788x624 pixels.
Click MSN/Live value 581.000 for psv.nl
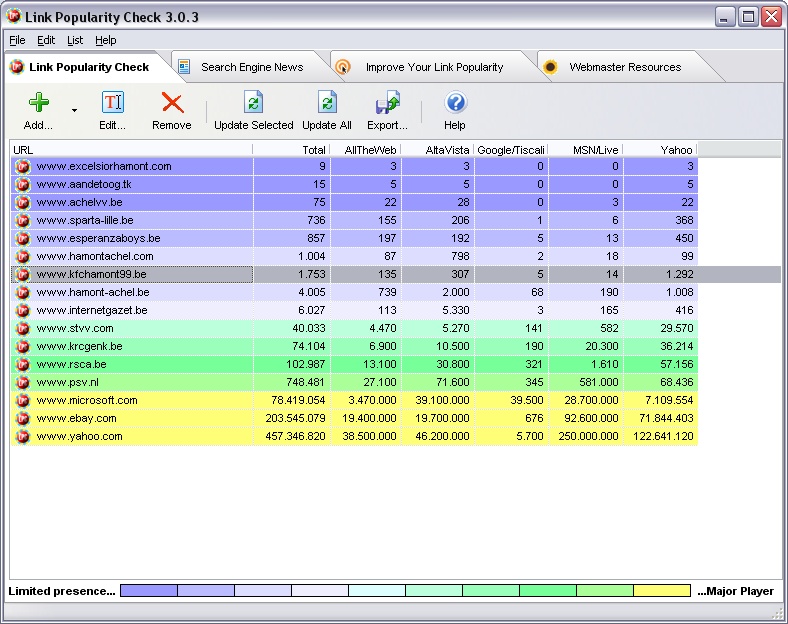(x=599, y=382)
